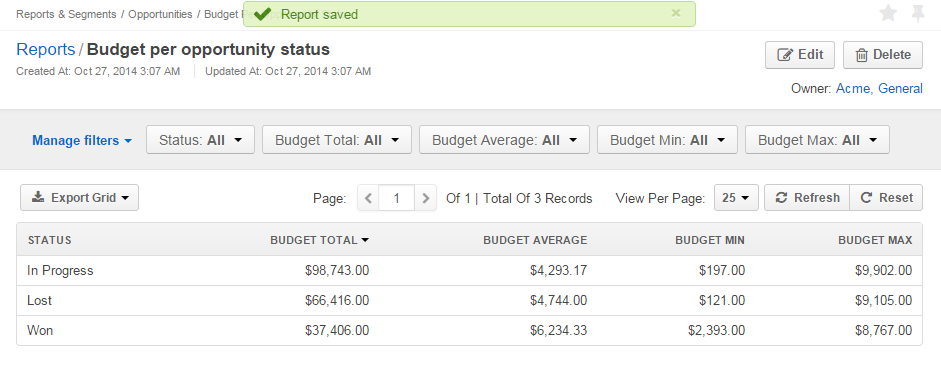Change View Per Page value 25
The image size is (941, 367).
[736, 198]
